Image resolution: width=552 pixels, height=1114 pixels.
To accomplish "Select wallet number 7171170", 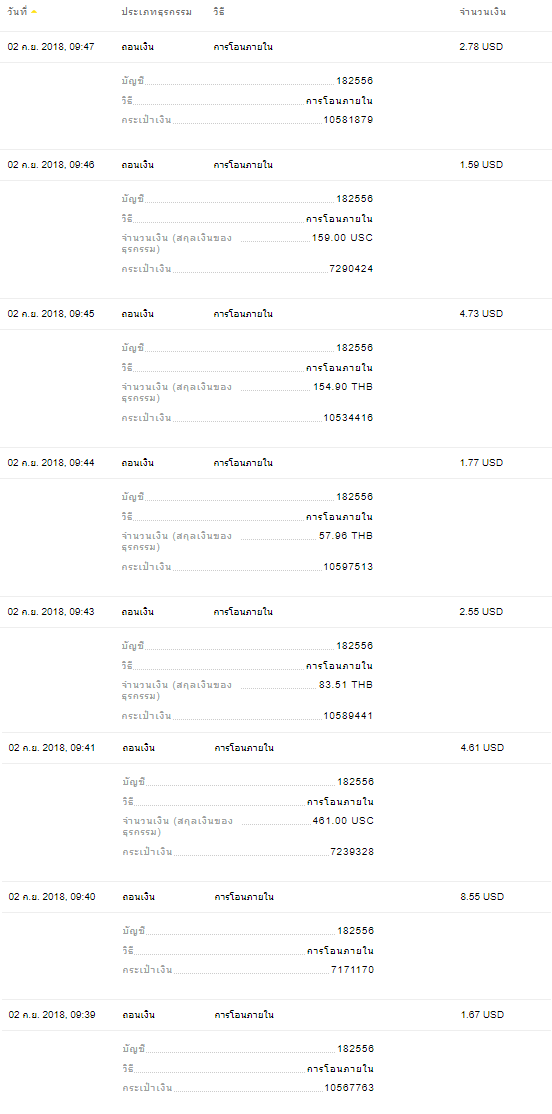I will [x=352, y=970].
